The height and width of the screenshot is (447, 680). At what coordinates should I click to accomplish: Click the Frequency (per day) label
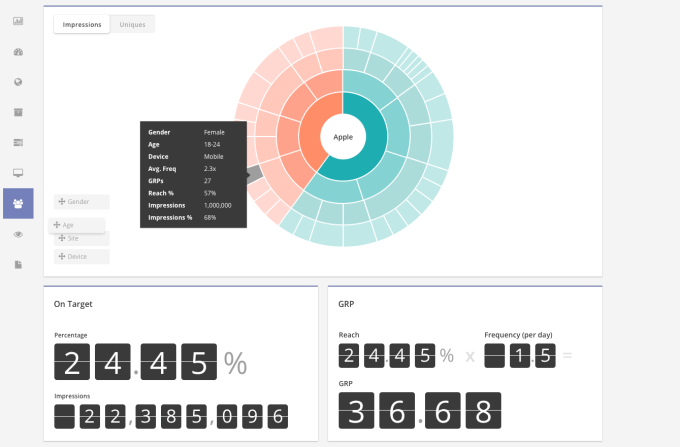(518, 335)
